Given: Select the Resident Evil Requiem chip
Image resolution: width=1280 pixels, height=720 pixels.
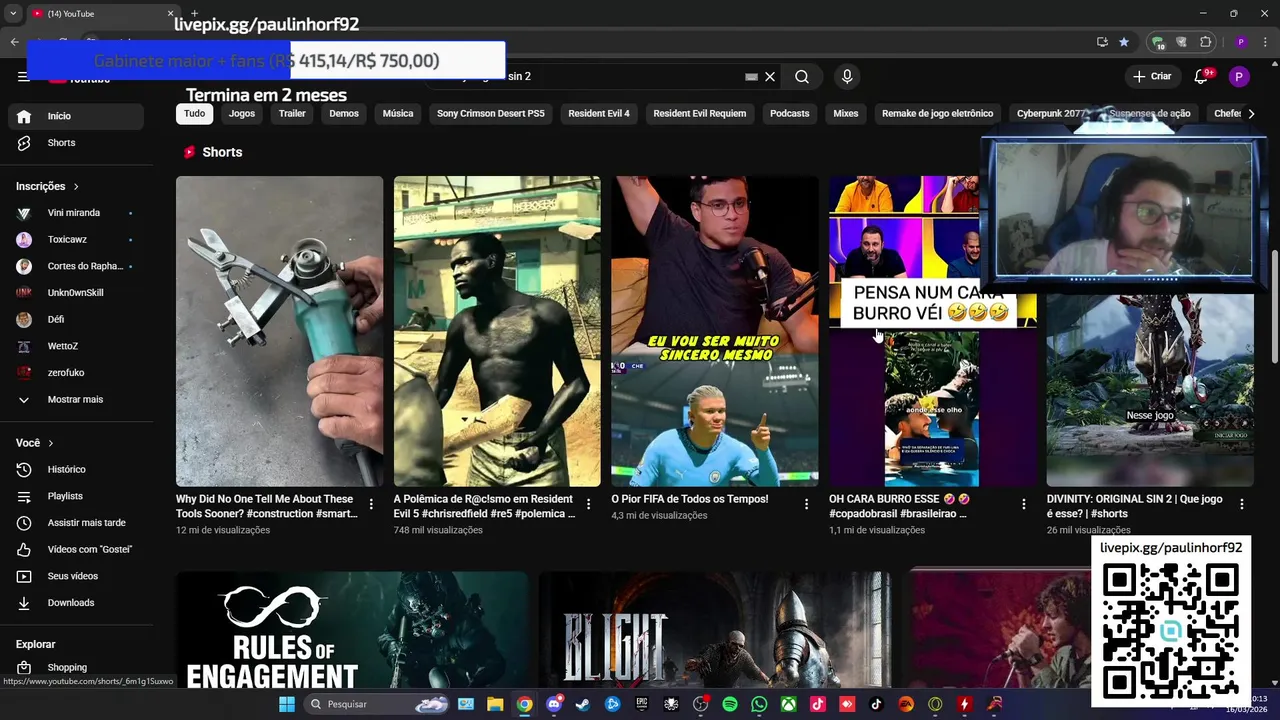Looking at the screenshot, I should 700,114.
